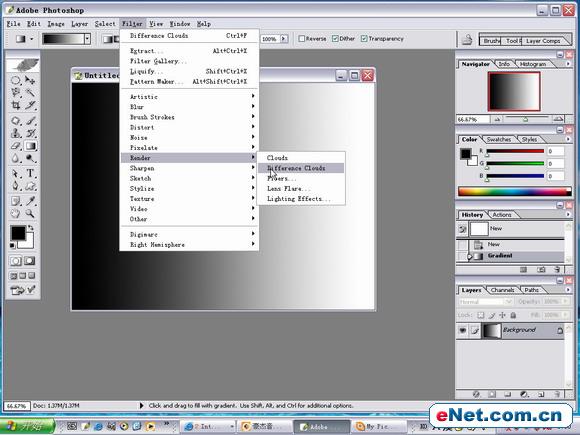Toggle the Reverse checkbox

pyautogui.click(x=301, y=38)
